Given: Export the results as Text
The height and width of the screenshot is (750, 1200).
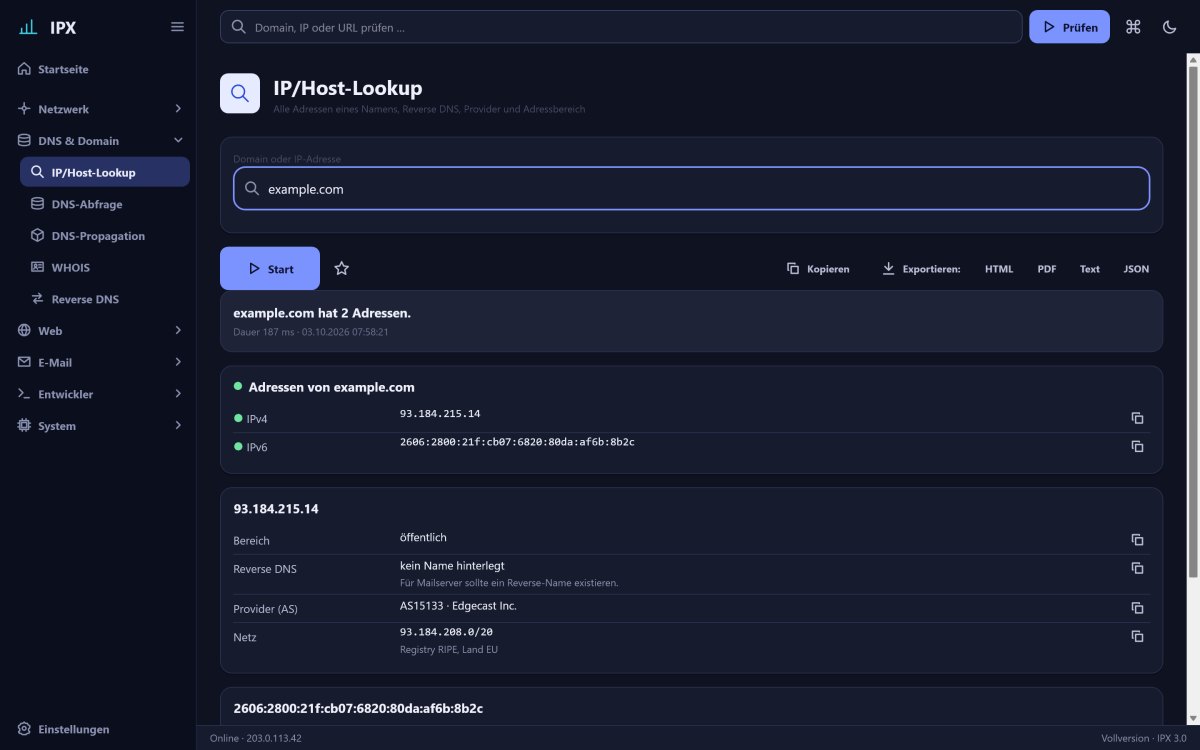Looking at the screenshot, I should tap(1090, 268).
